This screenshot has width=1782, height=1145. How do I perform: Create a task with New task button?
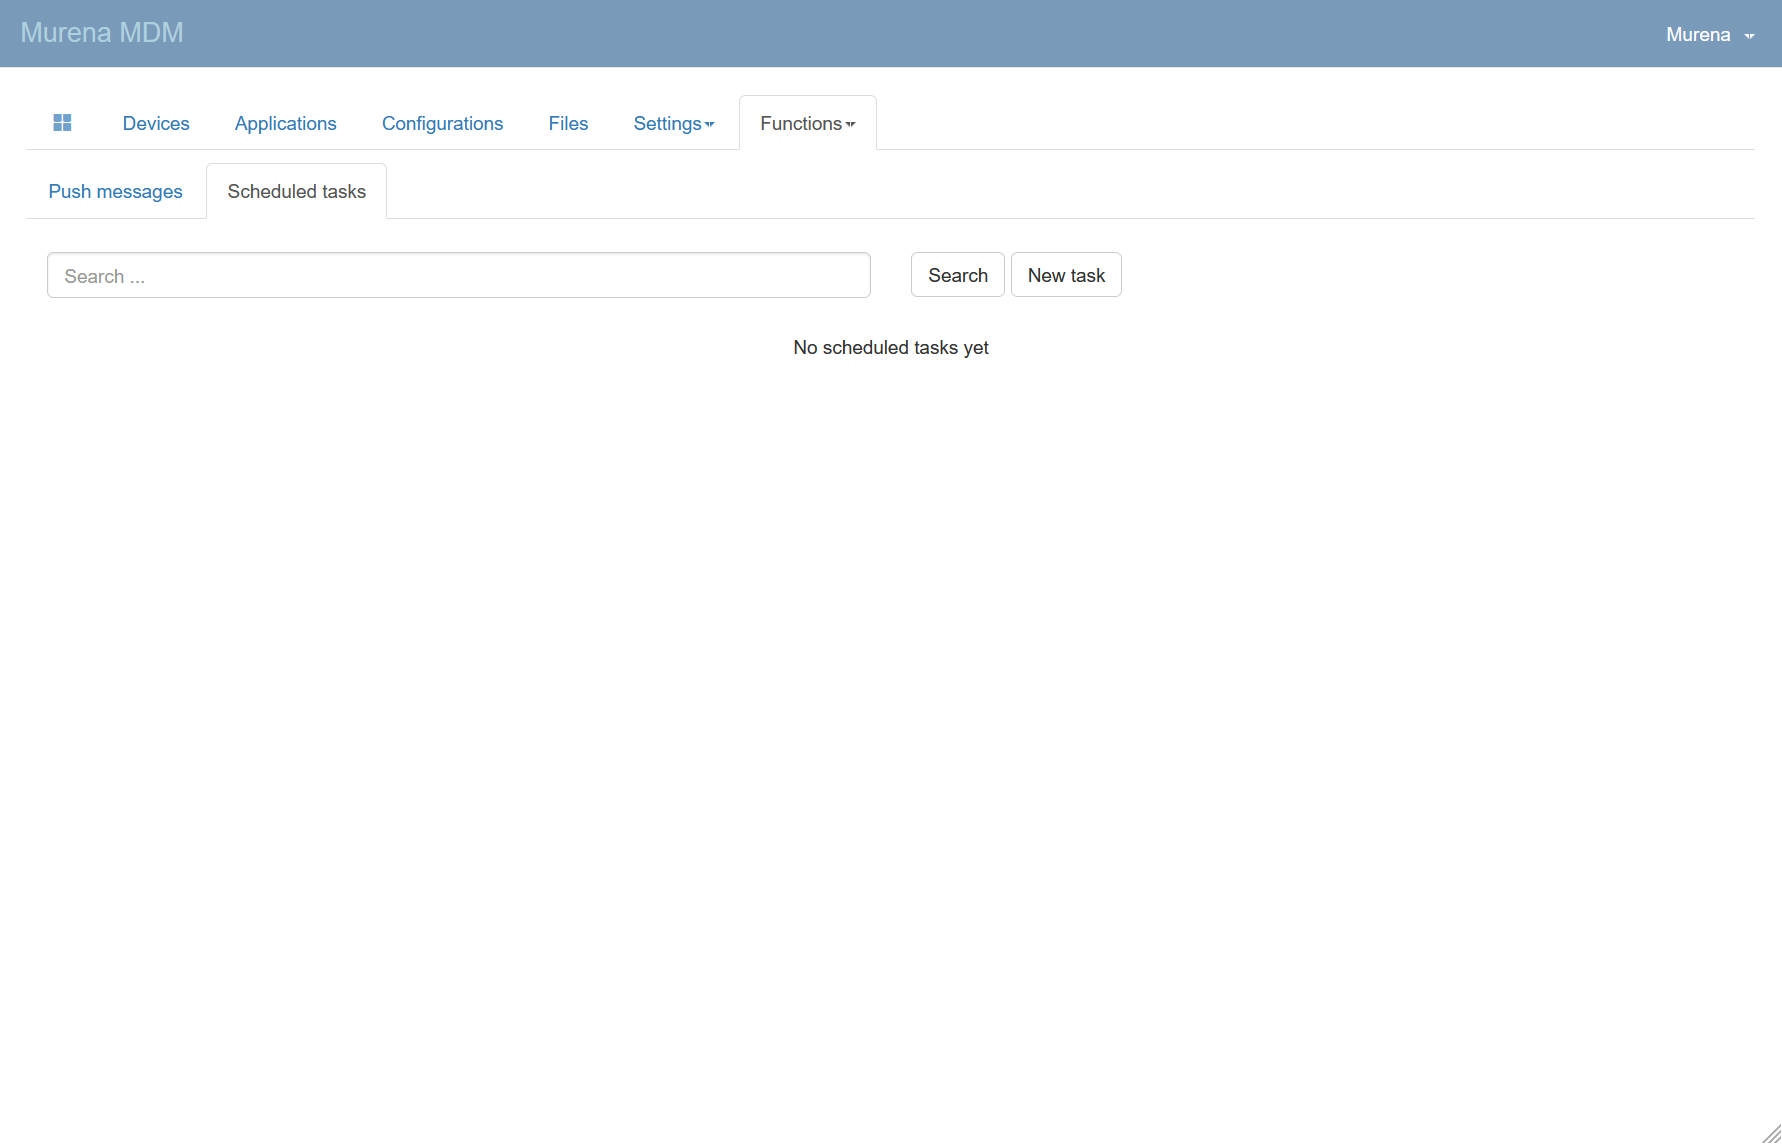[1066, 275]
